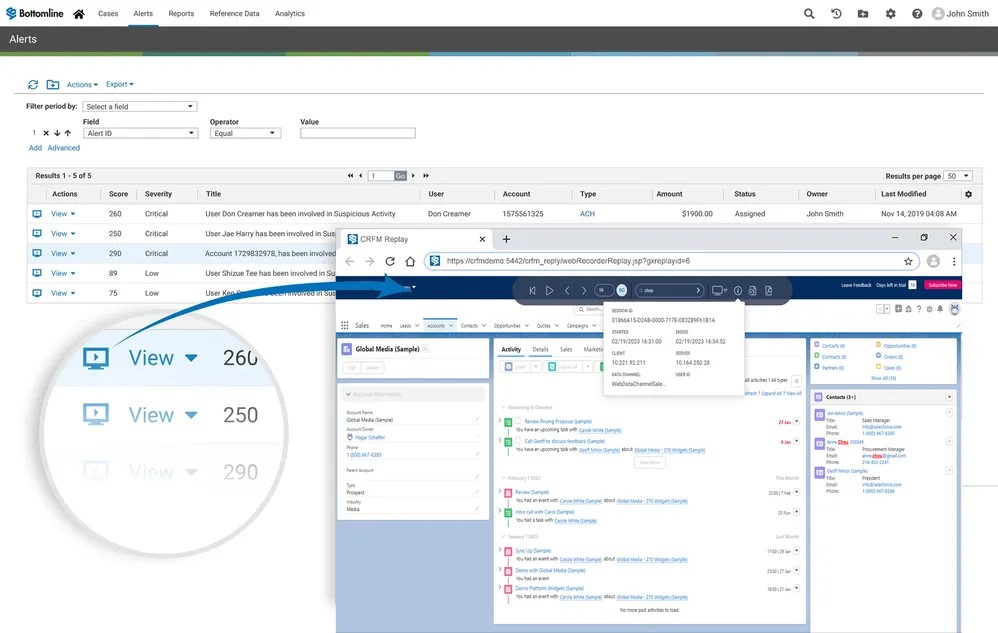Open the John Smith user menu
The height and width of the screenshot is (633, 998).
pyautogui.click(x=960, y=13)
